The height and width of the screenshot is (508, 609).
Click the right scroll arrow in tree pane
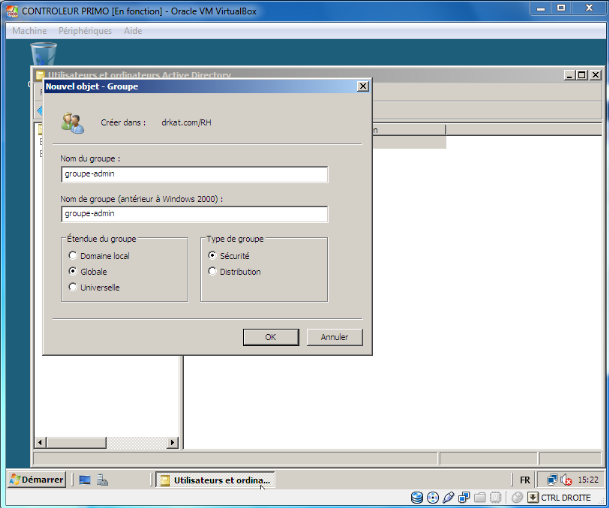173,442
